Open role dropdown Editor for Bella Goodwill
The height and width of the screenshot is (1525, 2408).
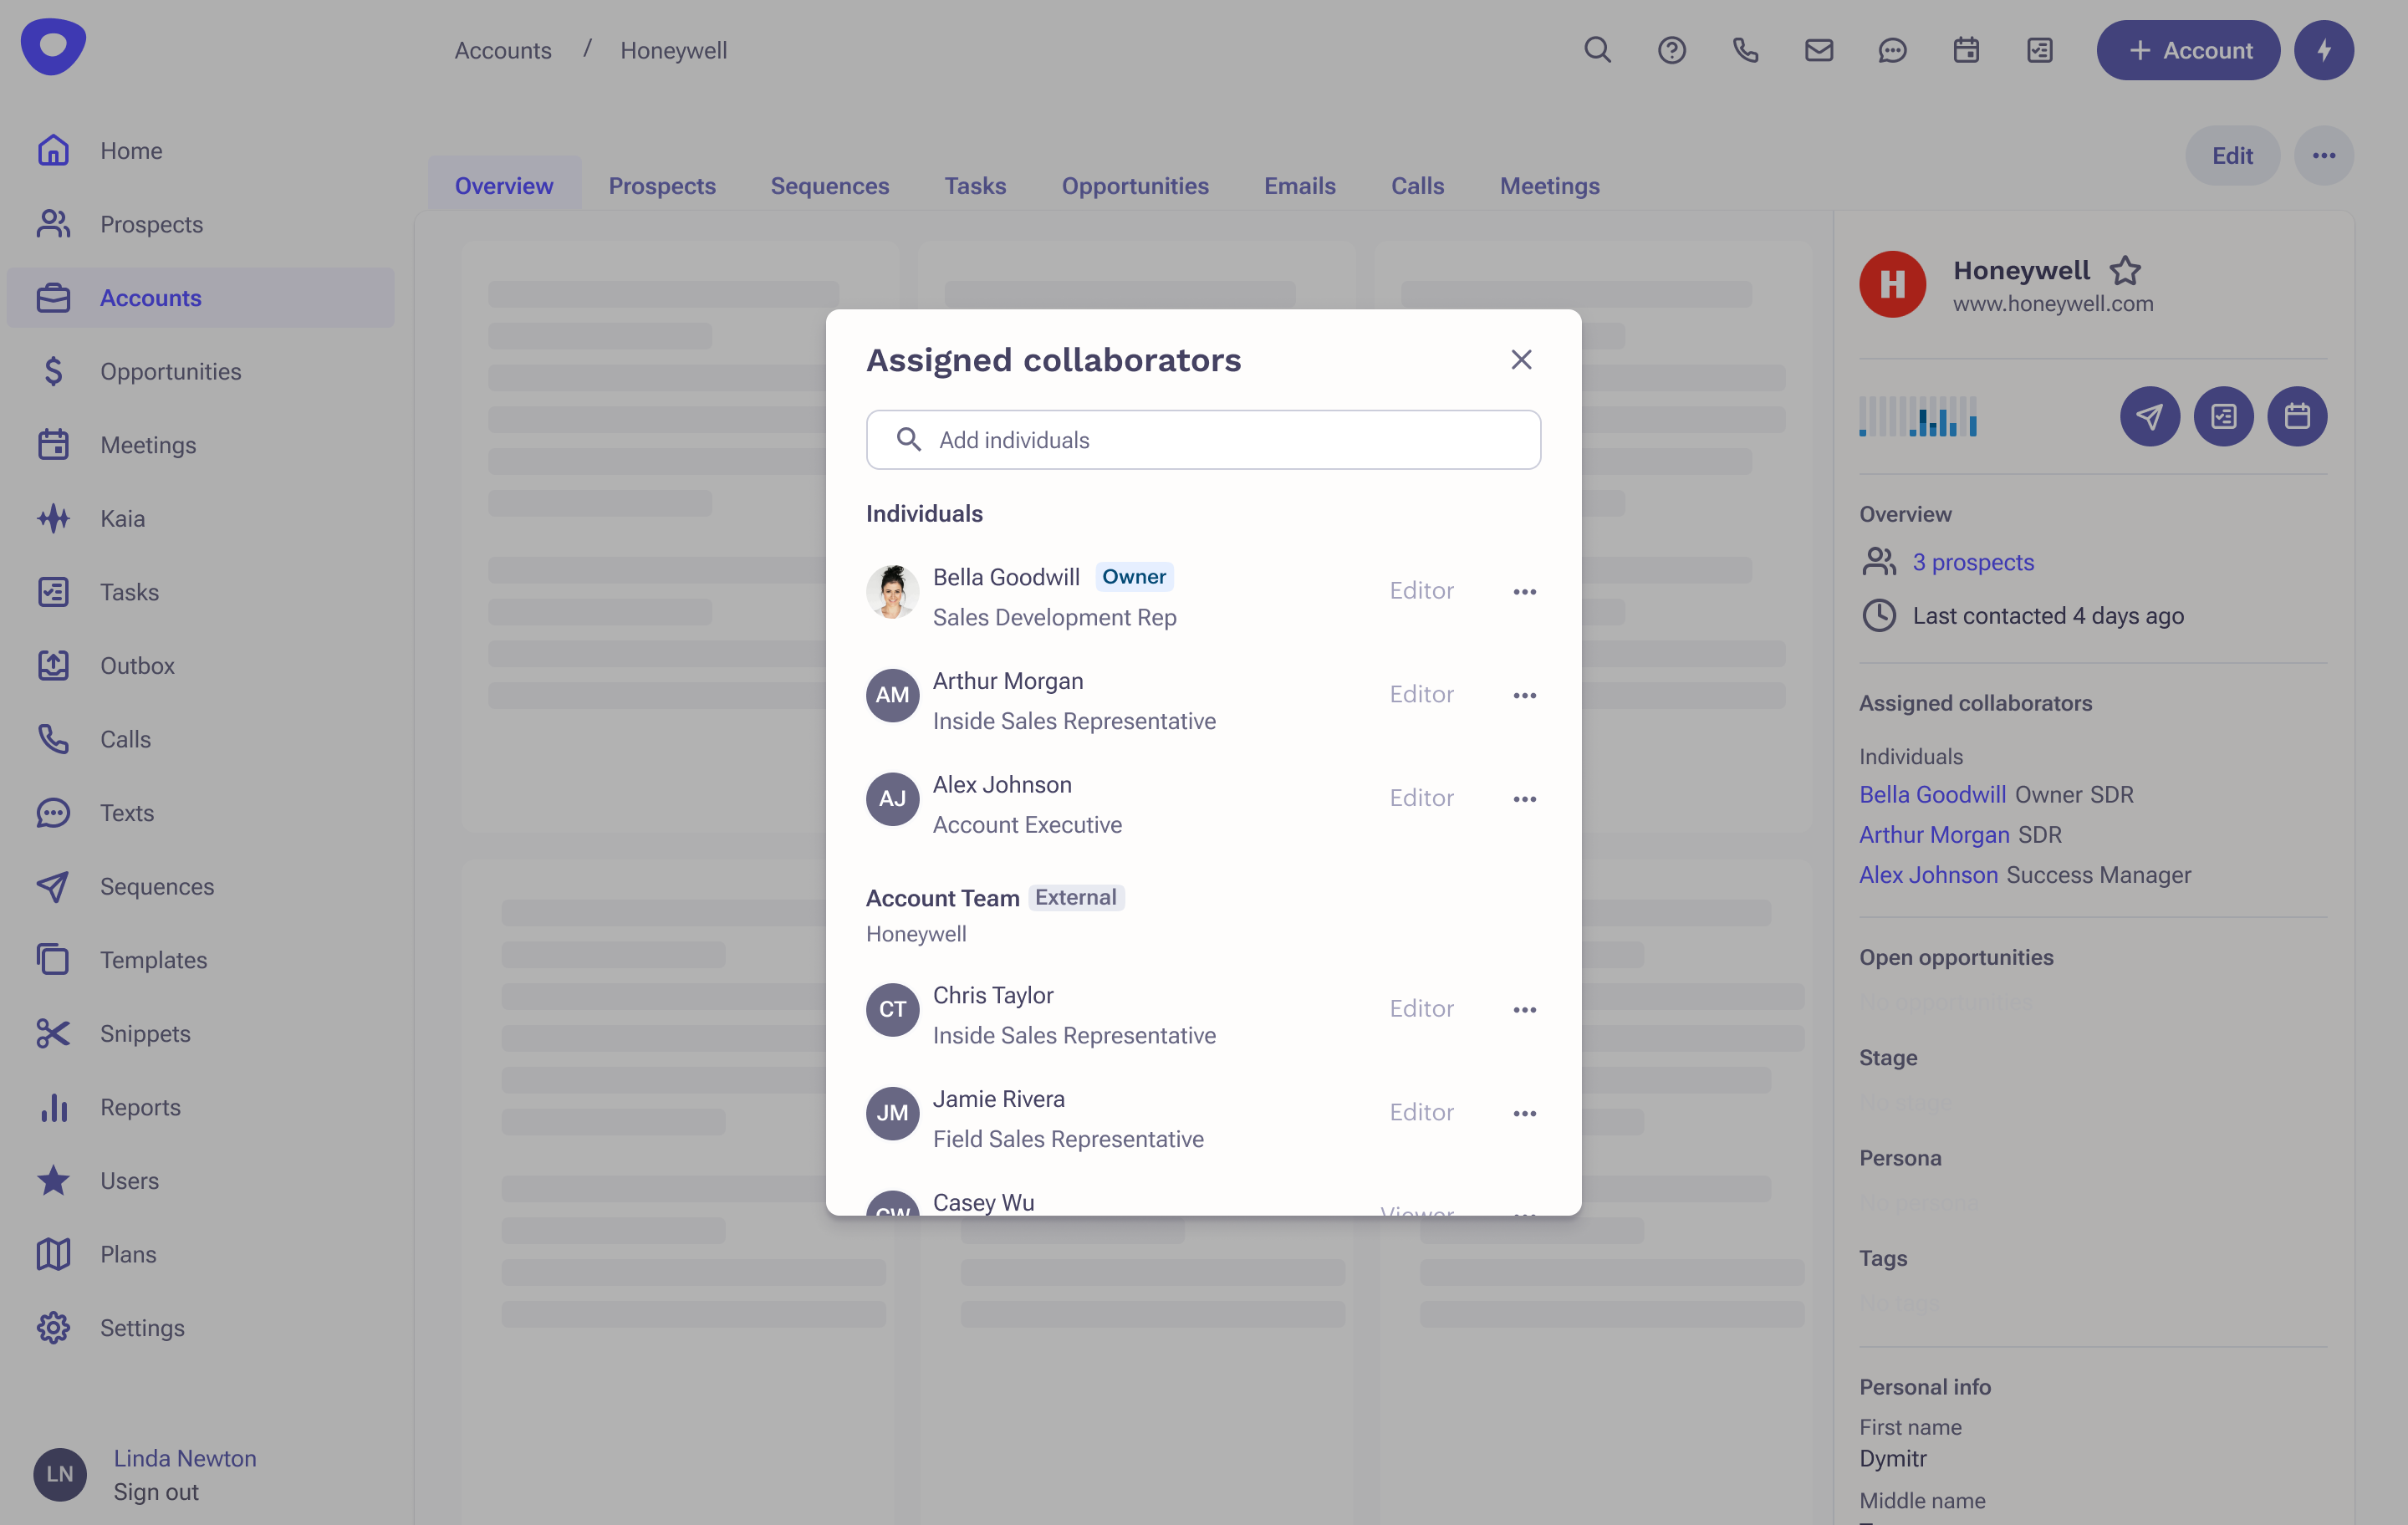point(1421,591)
